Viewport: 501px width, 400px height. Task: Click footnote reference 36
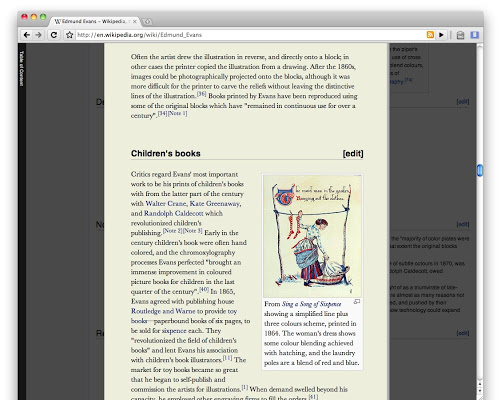point(201,94)
